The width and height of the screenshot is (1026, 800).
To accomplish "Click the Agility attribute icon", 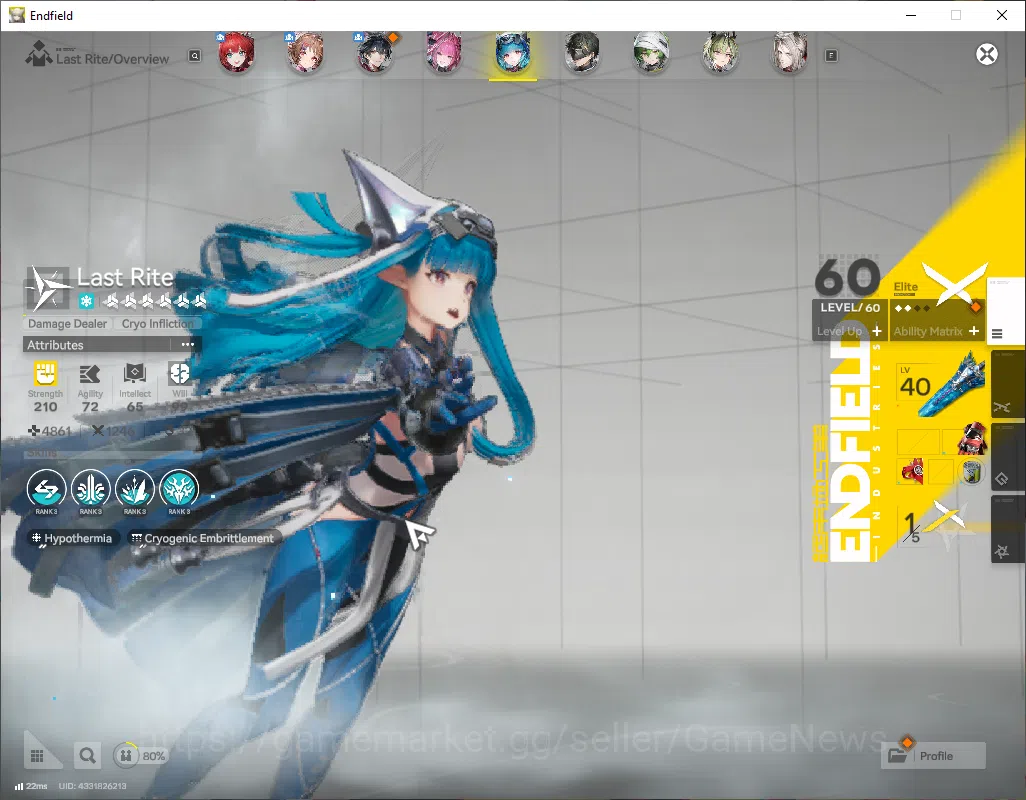I will click(90, 375).
